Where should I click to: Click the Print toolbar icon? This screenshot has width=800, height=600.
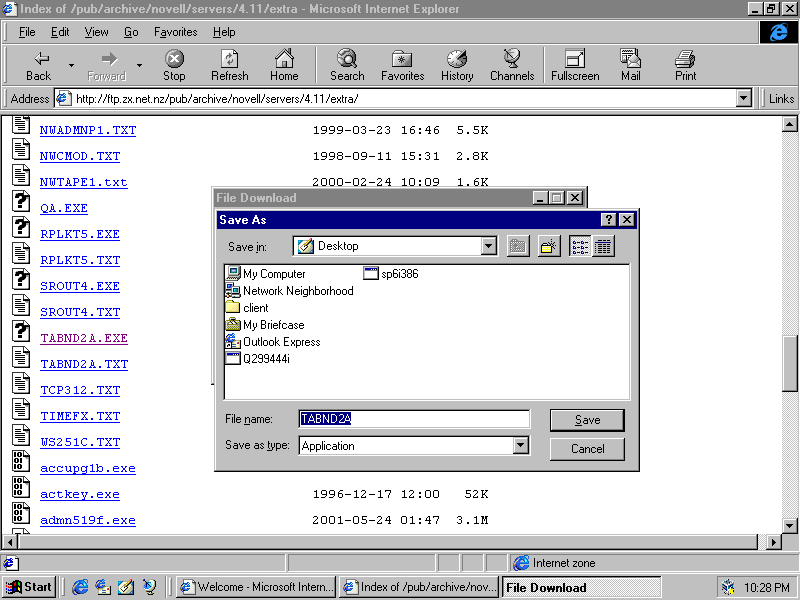[x=685, y=65]
